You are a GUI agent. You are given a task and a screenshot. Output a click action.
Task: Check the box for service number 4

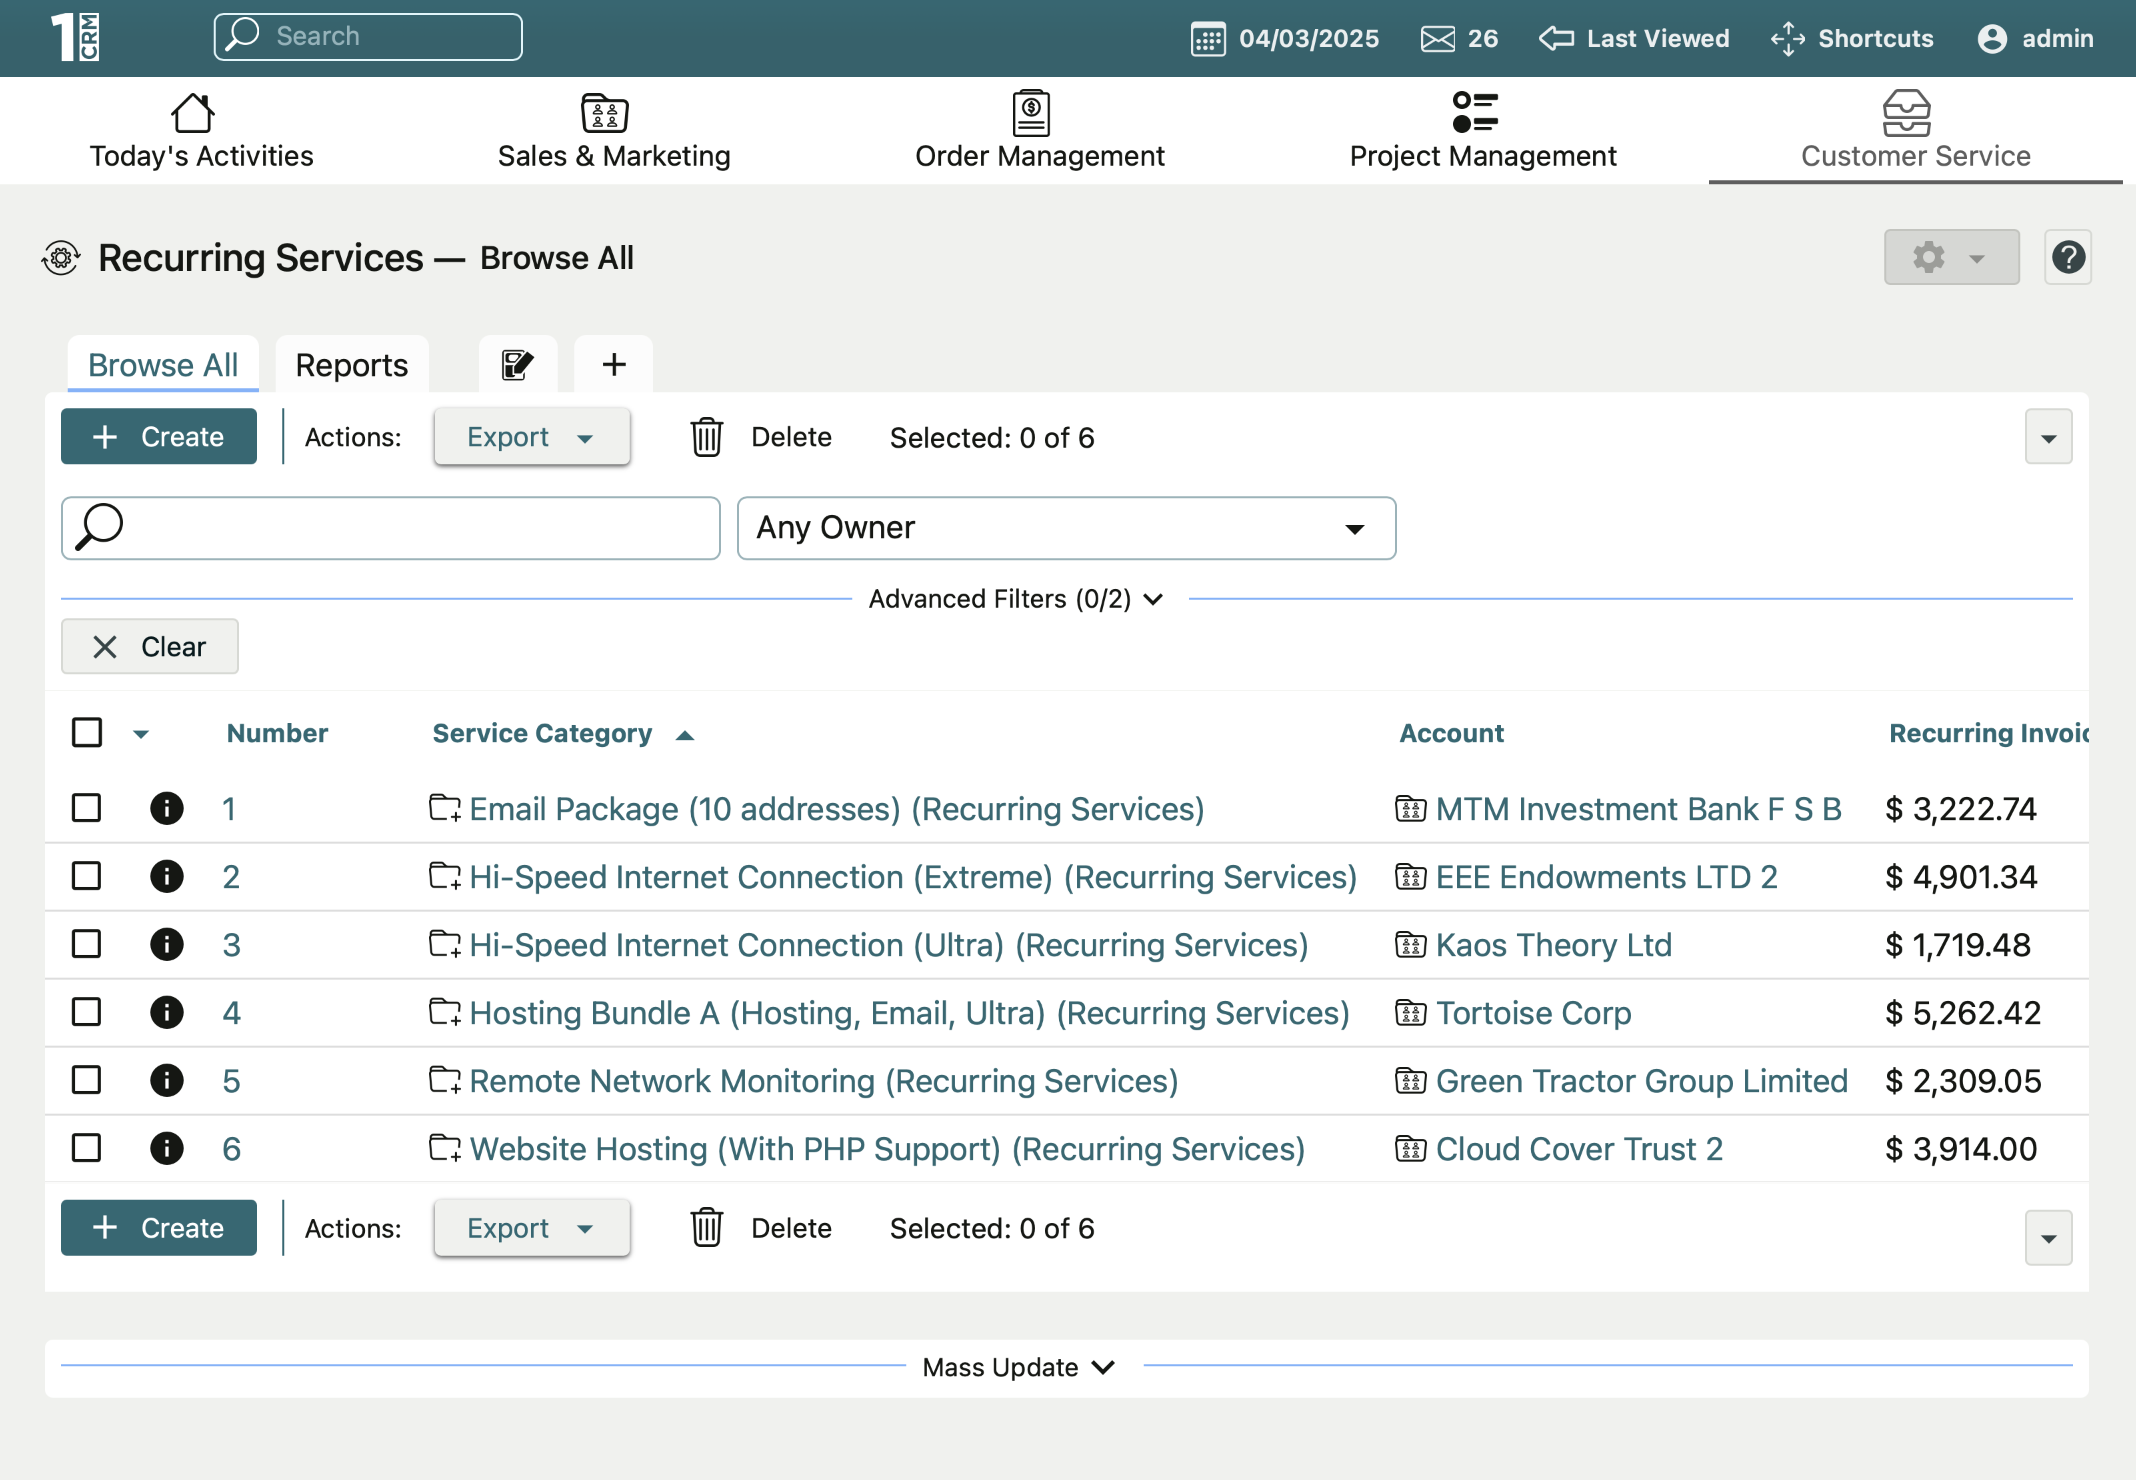(87, 1012)
